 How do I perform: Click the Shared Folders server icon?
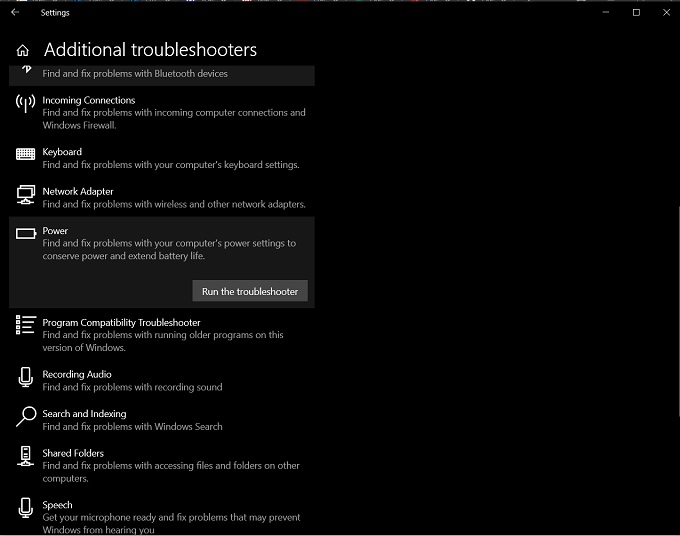[x=26, y=456]
